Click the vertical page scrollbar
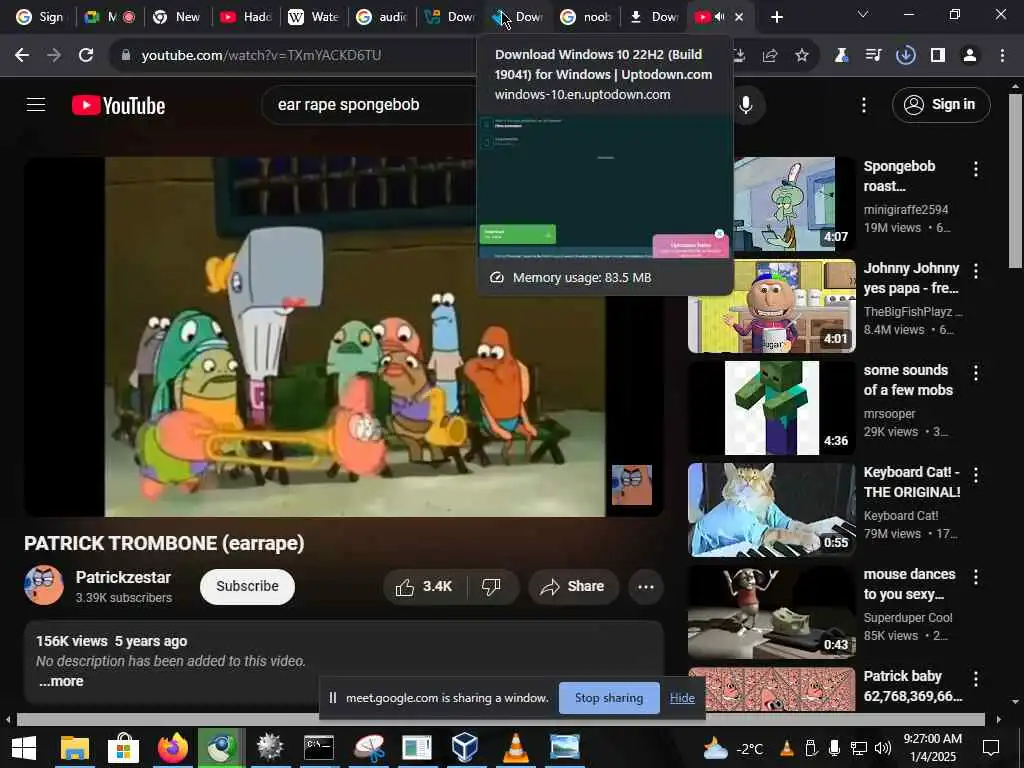The image size is (1024, 768). coord(1015,181)
